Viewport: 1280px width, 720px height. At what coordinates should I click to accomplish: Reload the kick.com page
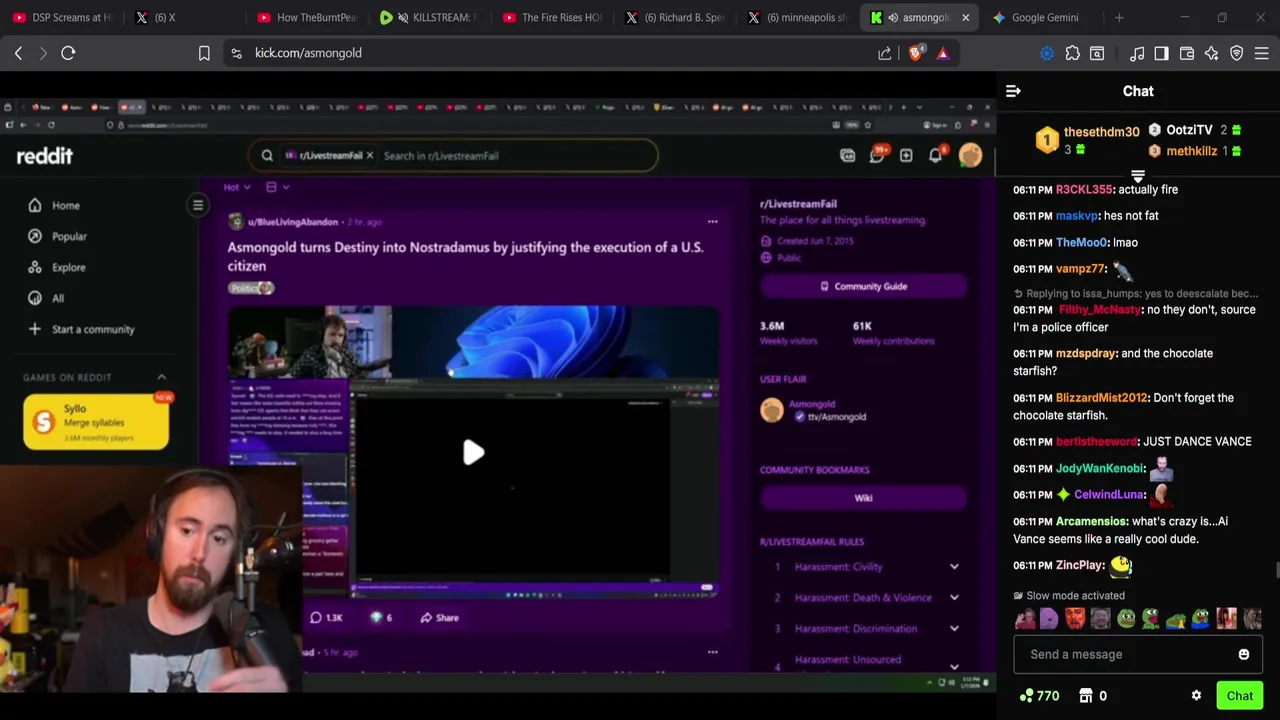click(x=68, y=53)
